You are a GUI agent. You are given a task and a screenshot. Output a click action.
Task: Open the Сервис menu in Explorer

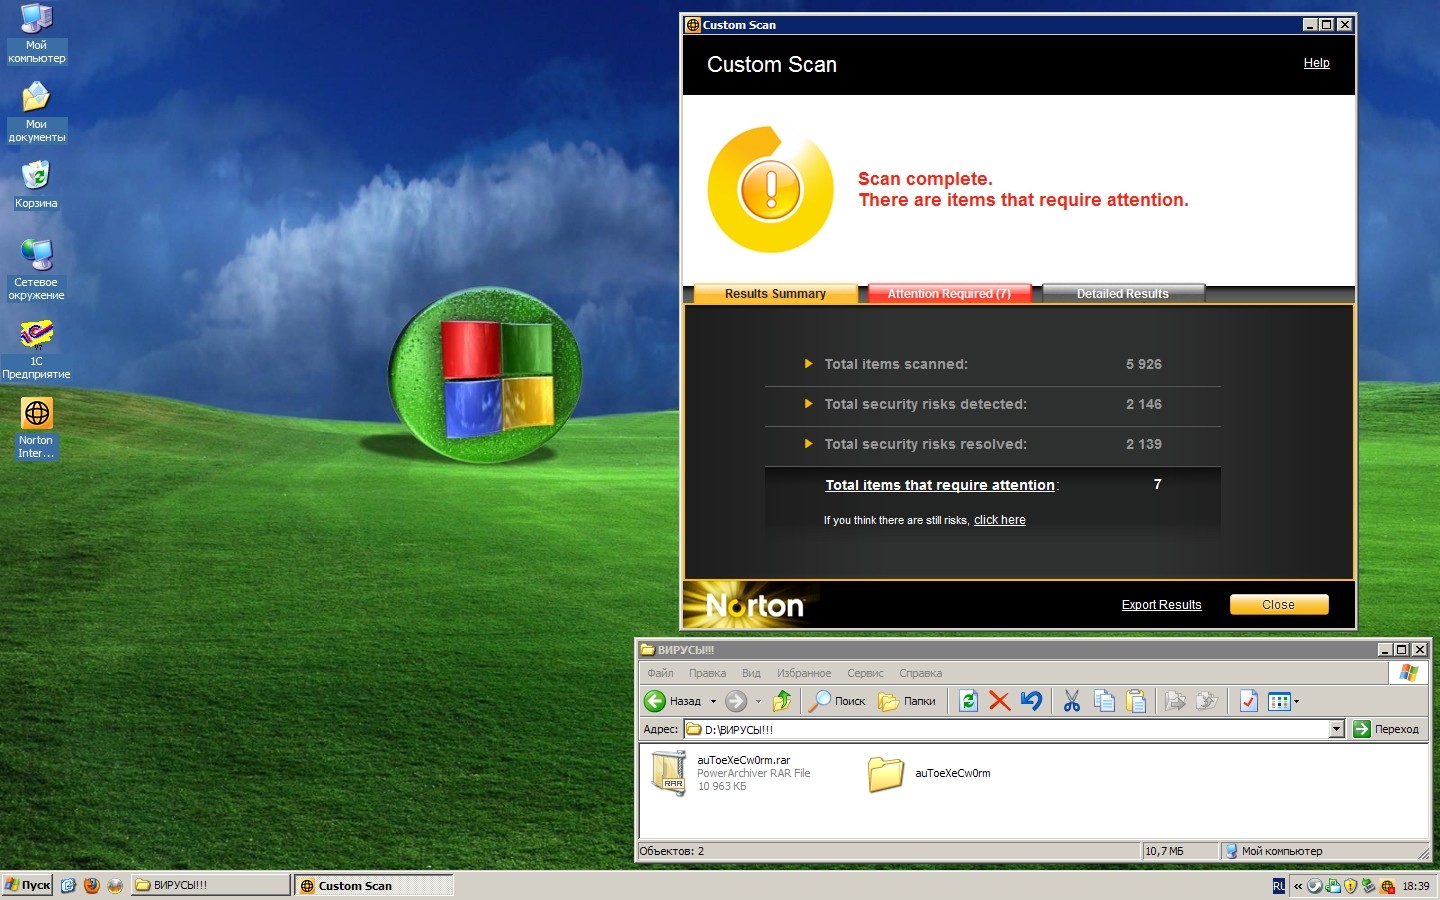865,673
